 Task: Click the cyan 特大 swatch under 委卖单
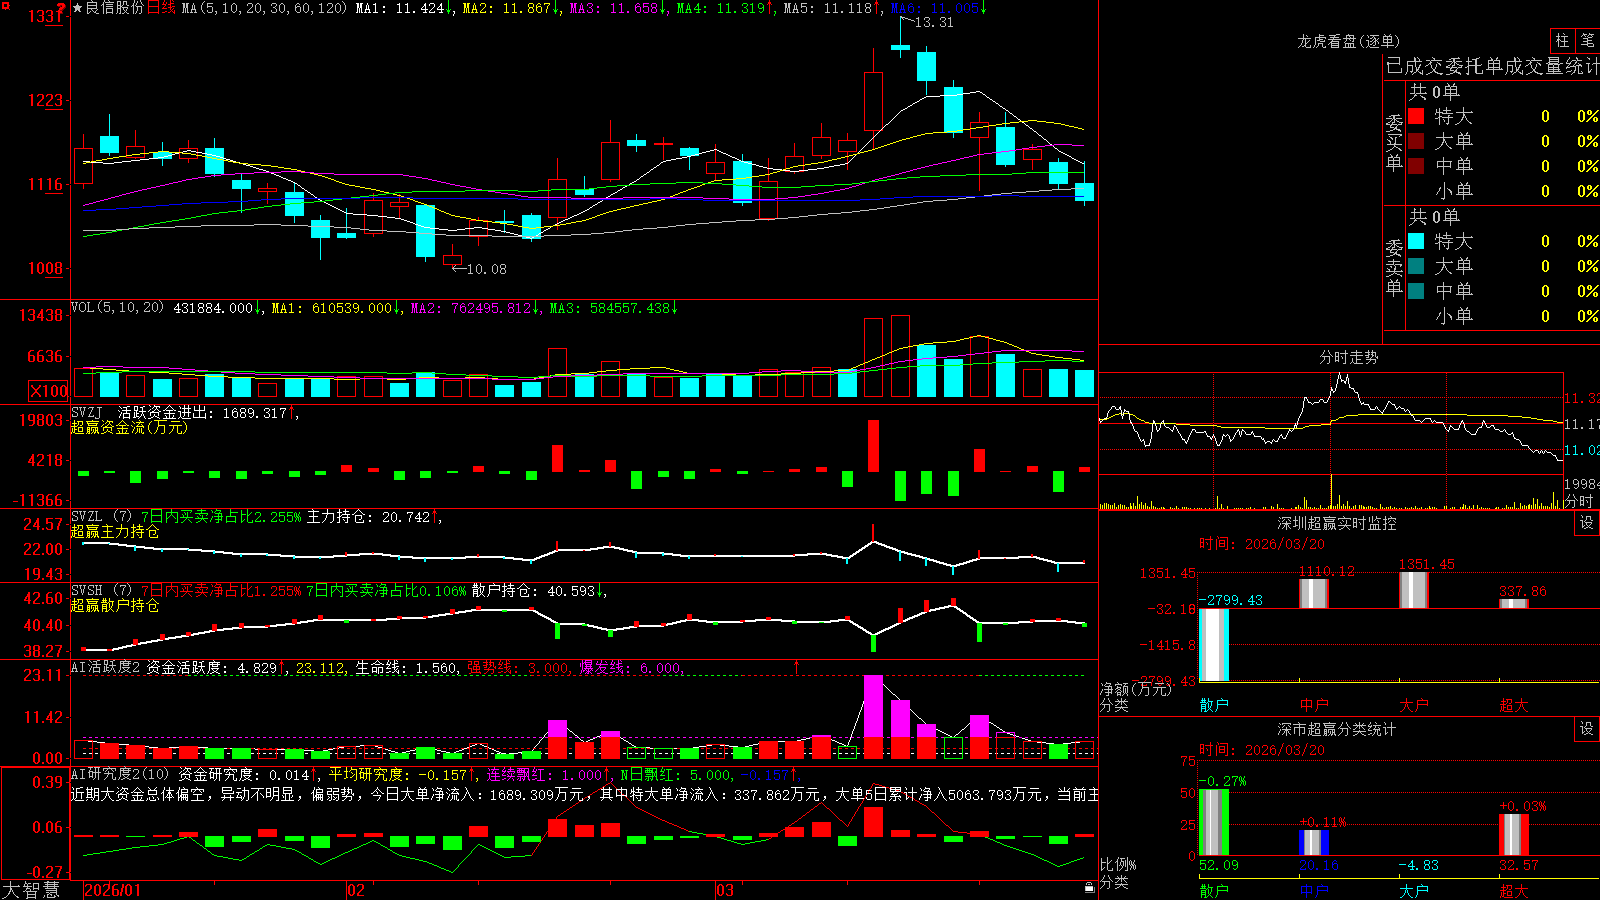(x=1416, y=241)
